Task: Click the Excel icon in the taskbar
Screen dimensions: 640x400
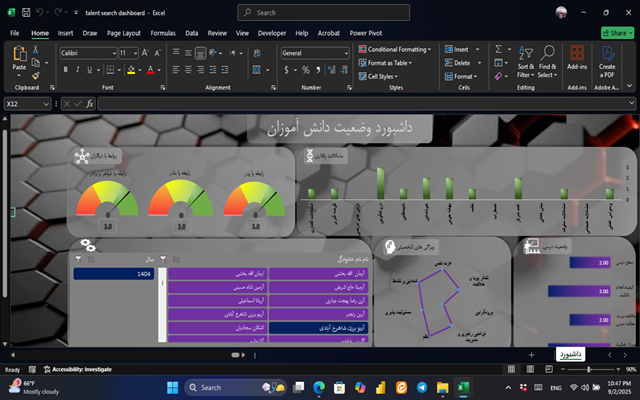Action: [x=464, y=387]
